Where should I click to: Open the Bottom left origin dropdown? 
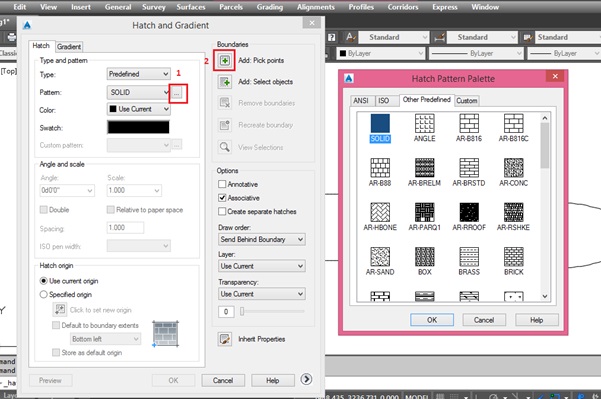pyautogui.click(x=105, y=339)
